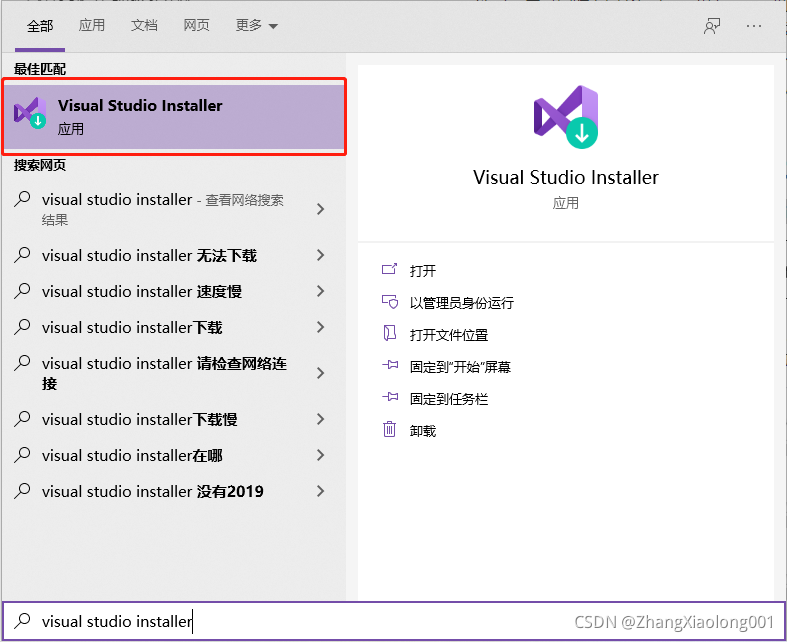
Task: Switch to the 网页 tab
Action: point(196,25)
